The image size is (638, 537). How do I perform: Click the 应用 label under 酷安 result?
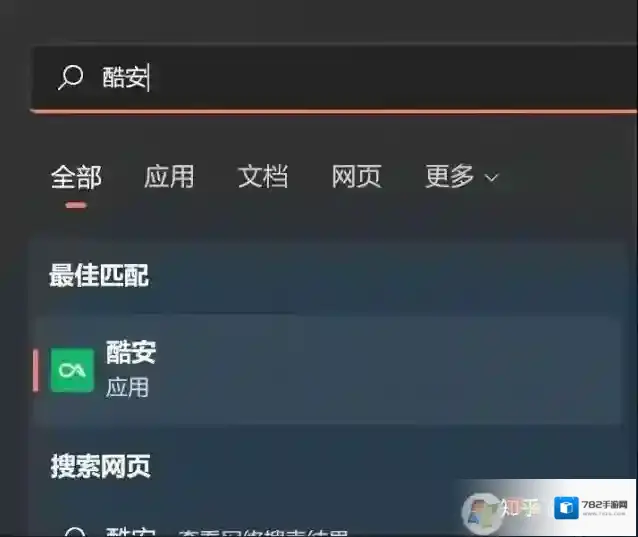pos(127,387)
